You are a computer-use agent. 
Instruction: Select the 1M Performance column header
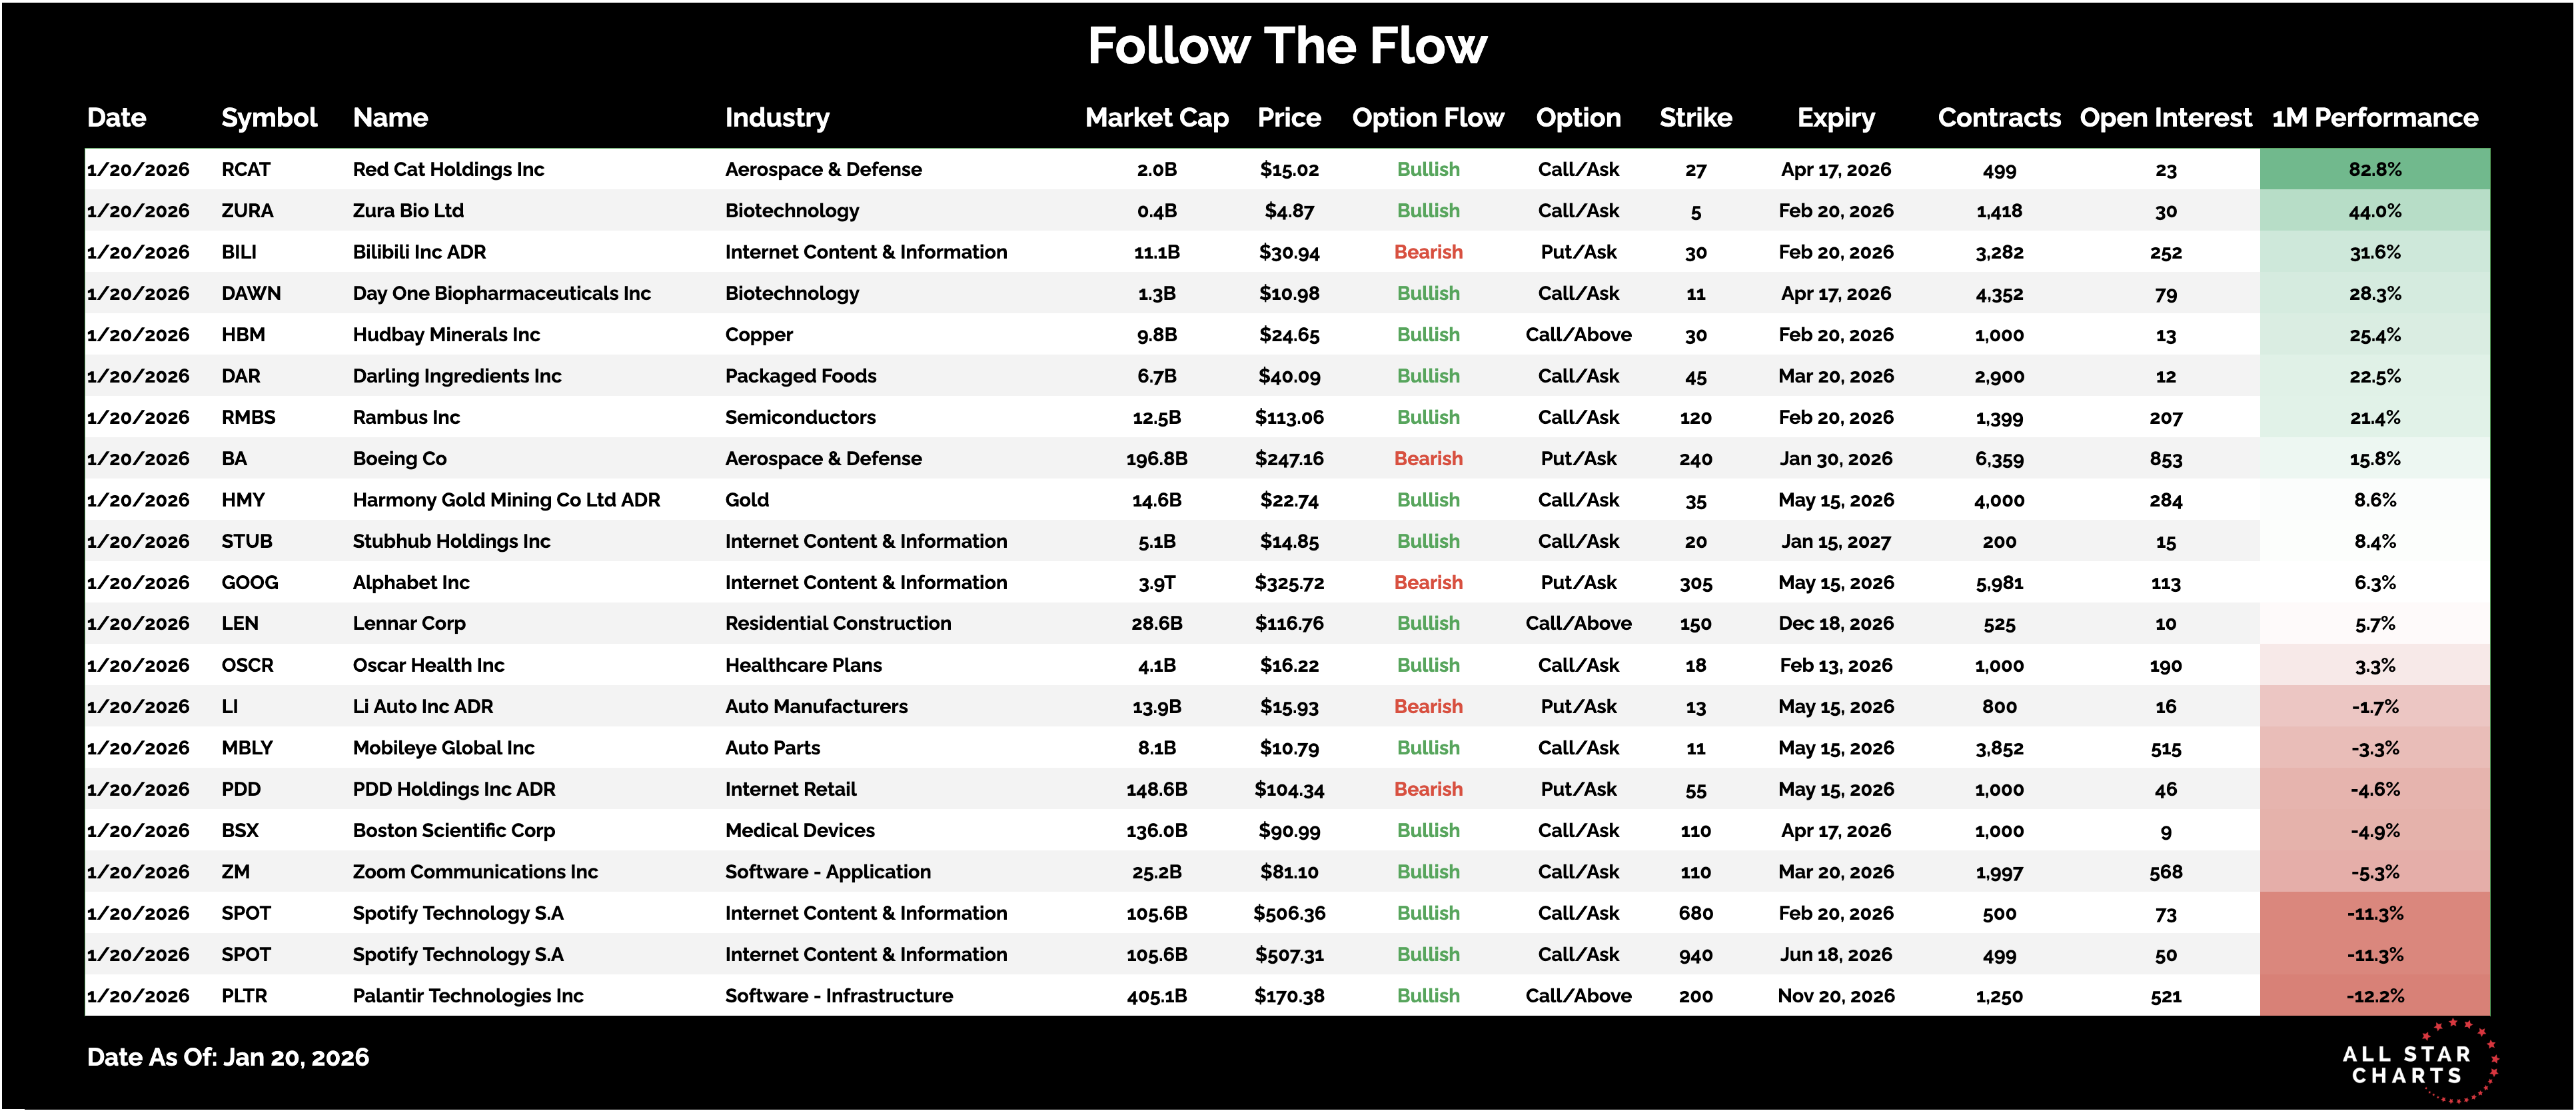coord(2374,118)
